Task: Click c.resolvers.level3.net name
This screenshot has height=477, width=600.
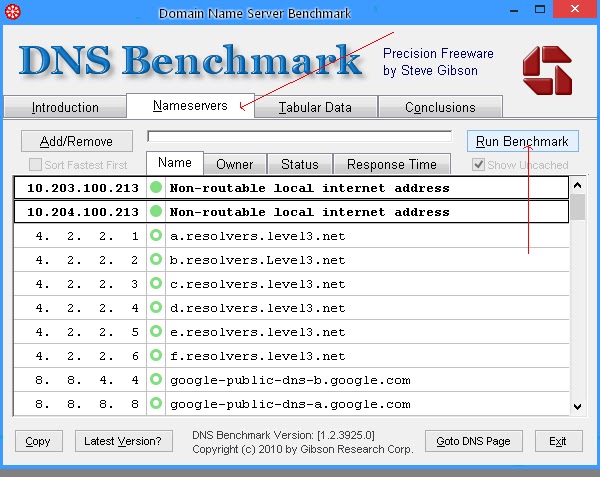Action: [x=258, y=284]
